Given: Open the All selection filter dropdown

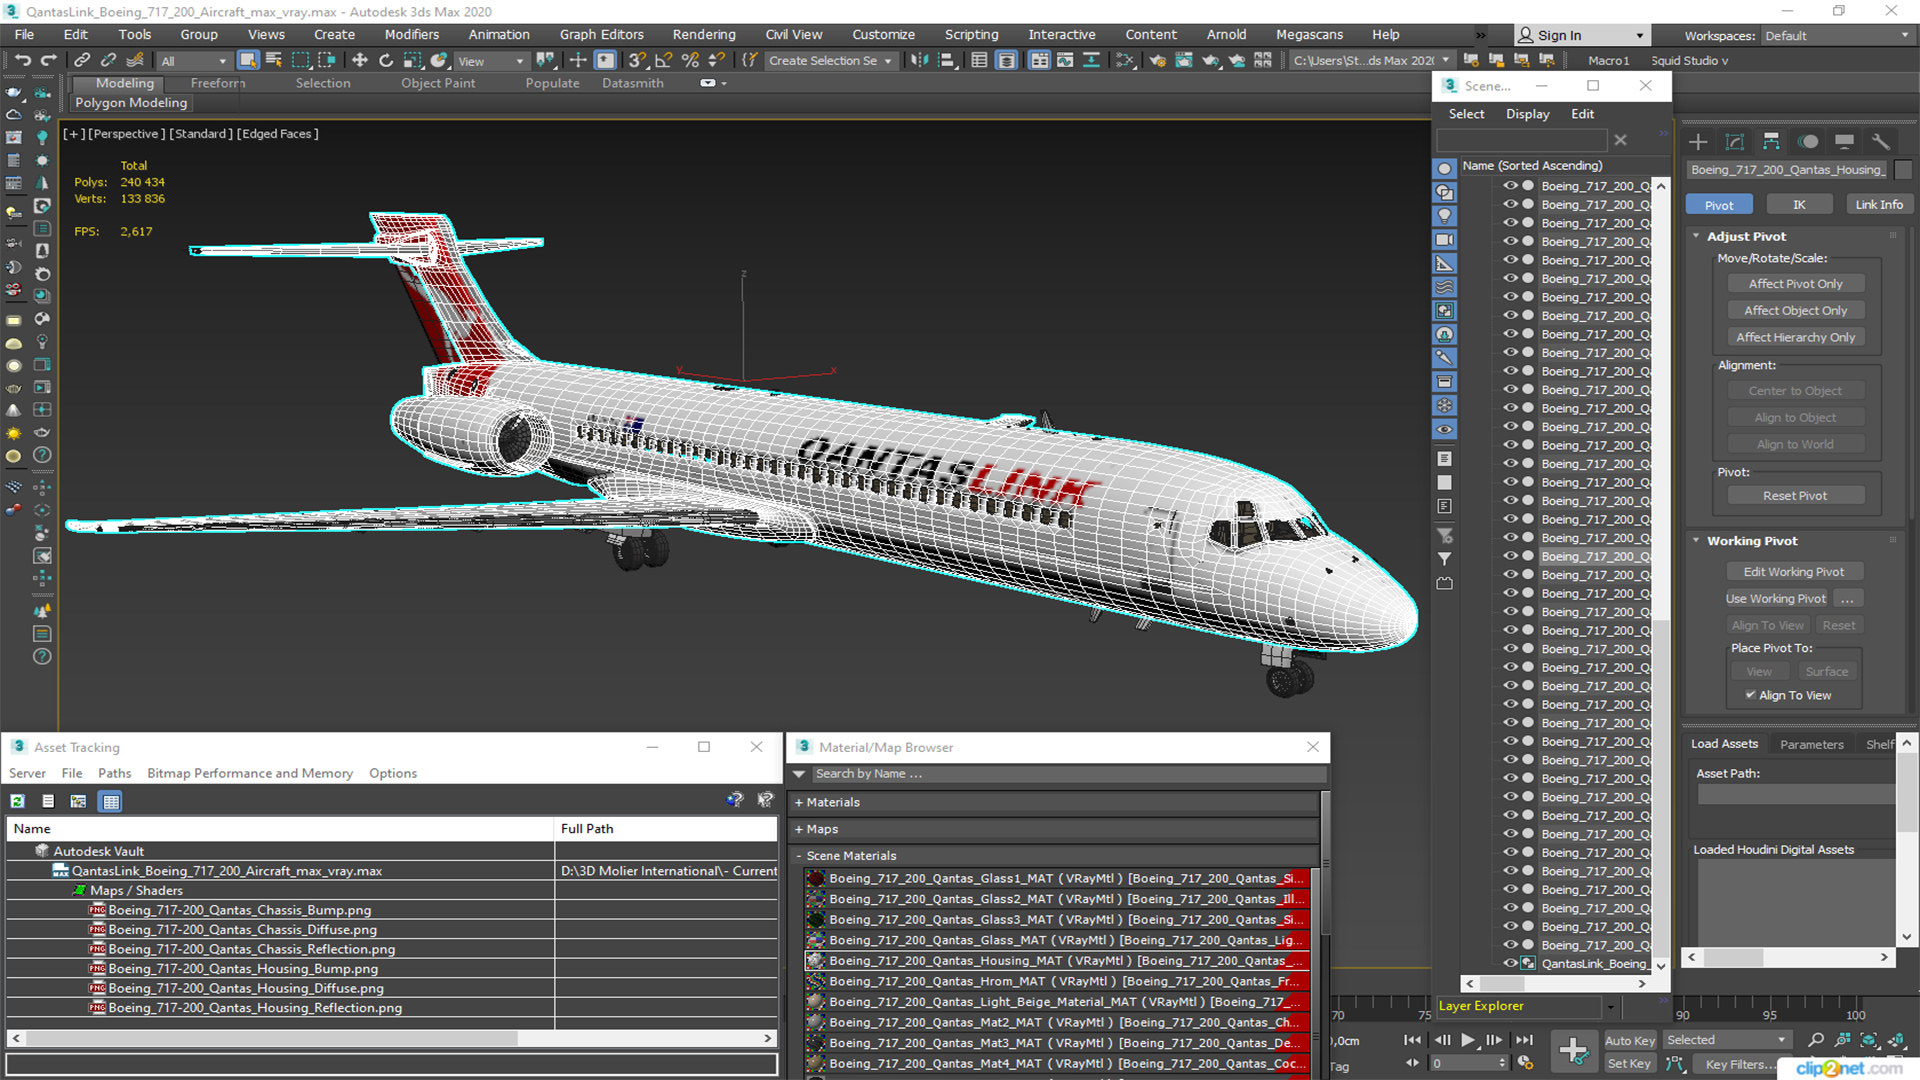Looking at the screenshot, I should 194,61.
